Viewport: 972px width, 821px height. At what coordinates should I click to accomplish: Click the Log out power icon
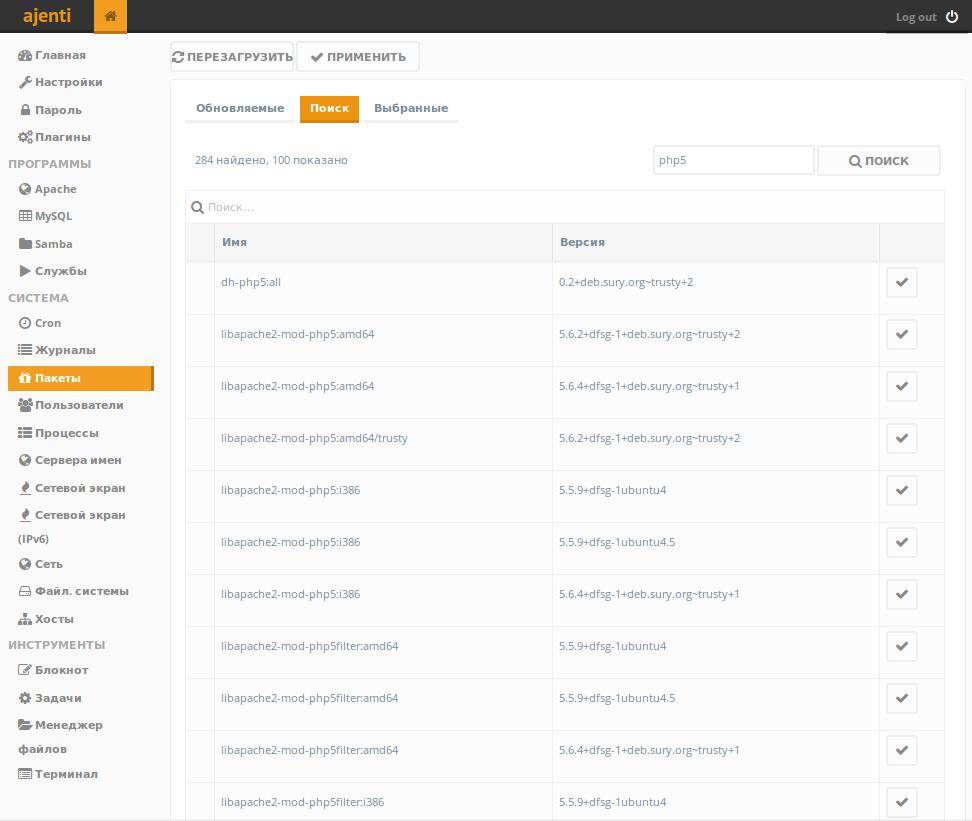point(951,17)
